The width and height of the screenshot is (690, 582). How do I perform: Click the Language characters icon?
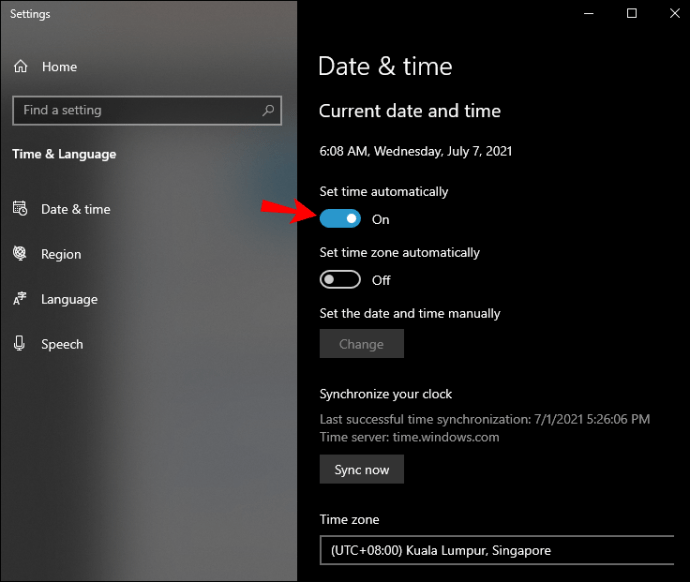coord(20,299)
